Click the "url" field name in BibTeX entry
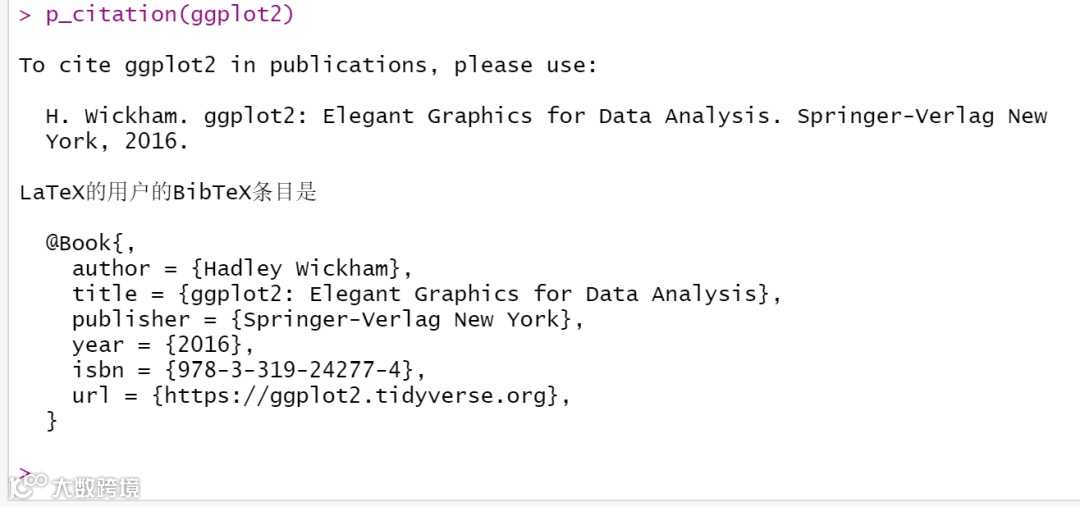Viewport: 1080px width, 507px height. coord(91,396)
